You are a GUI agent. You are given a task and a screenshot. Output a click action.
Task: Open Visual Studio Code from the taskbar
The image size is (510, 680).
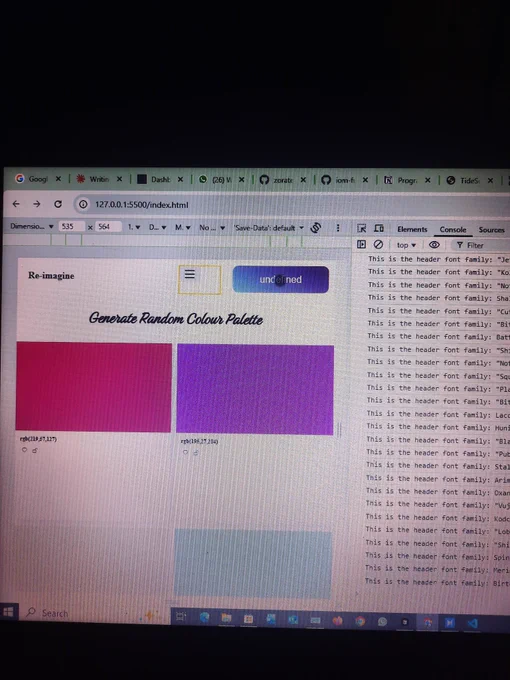[x=472, y=623]
